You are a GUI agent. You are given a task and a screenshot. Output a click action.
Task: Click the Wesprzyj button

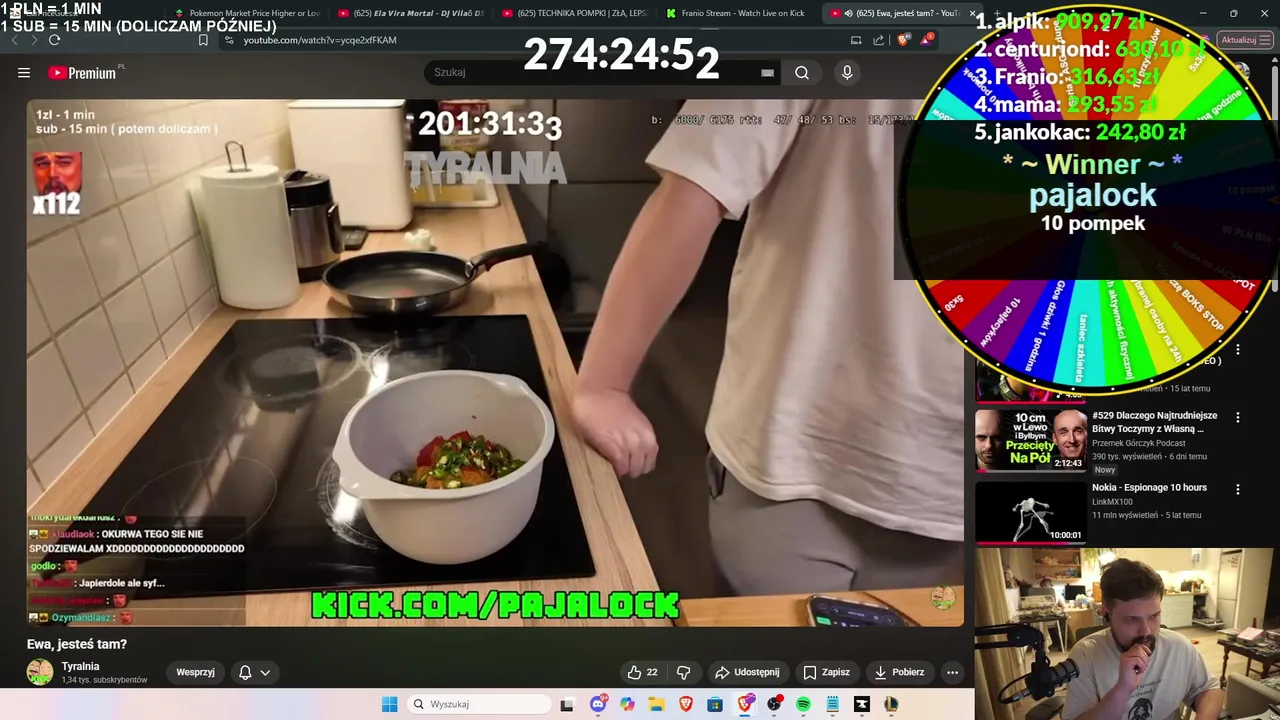[x=195, y=672]
